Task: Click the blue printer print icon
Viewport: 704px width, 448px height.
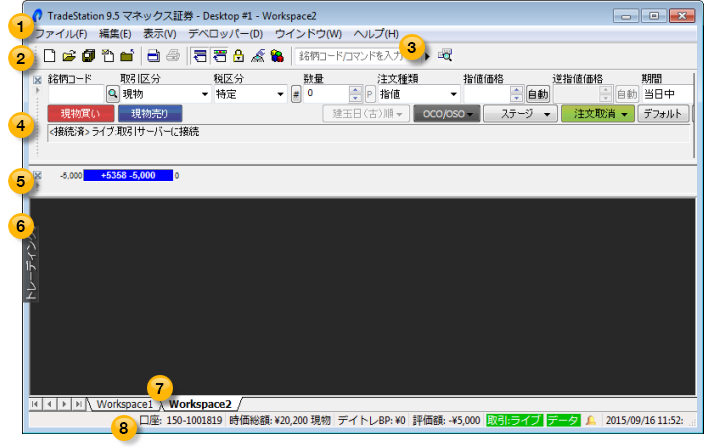Action: (154, 56)
